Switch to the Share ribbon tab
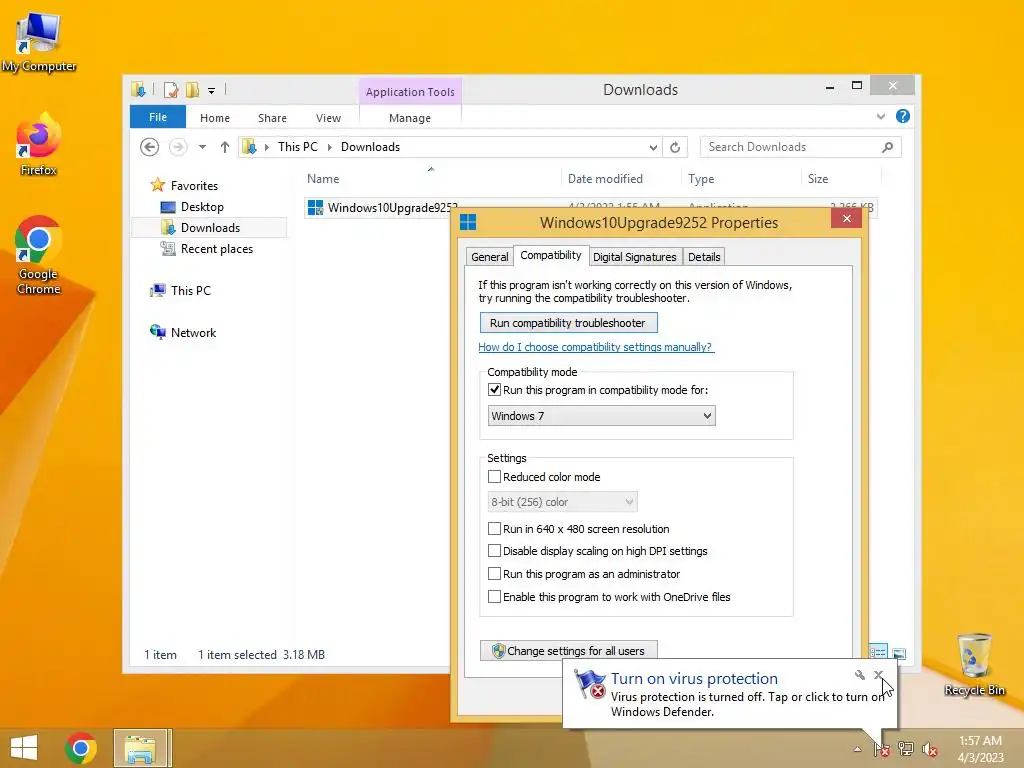Viewport: 1024px width, 768px height. tap(272, 118)
